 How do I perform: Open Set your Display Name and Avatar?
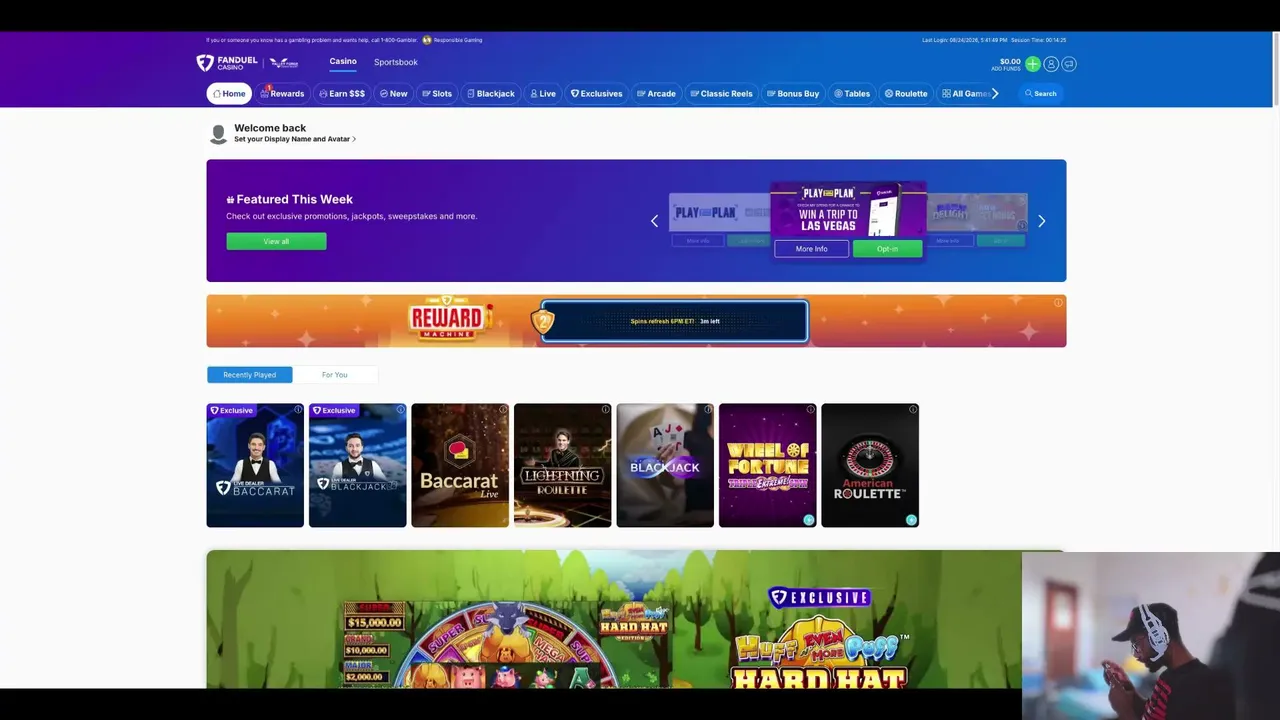point(295,139)
